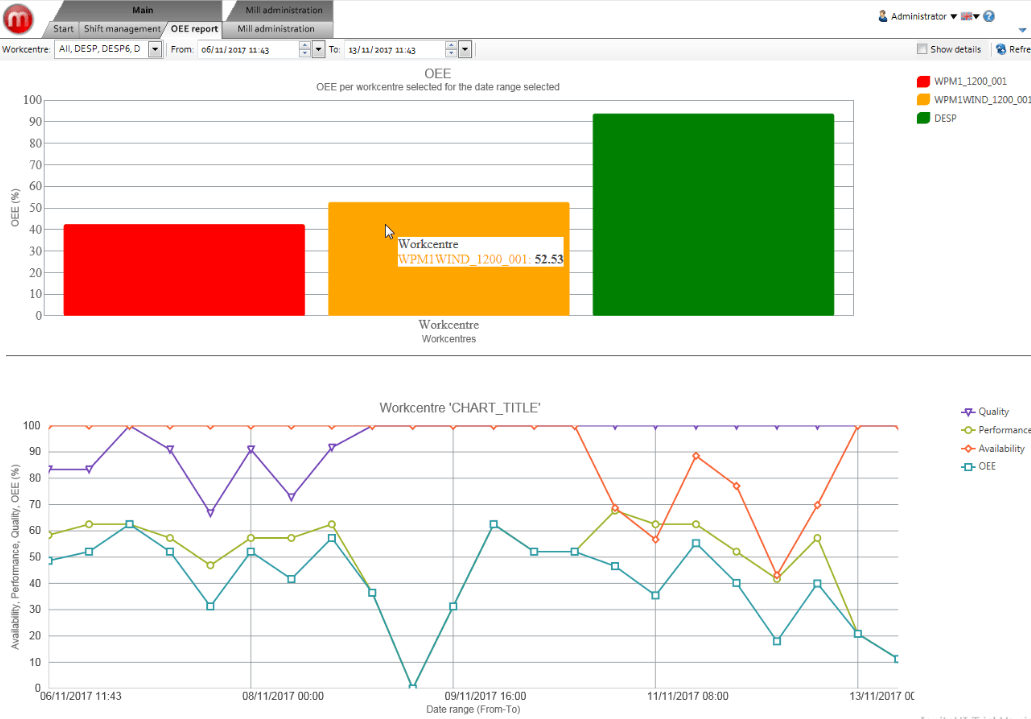Click the red M application logo

pos(19,18)
